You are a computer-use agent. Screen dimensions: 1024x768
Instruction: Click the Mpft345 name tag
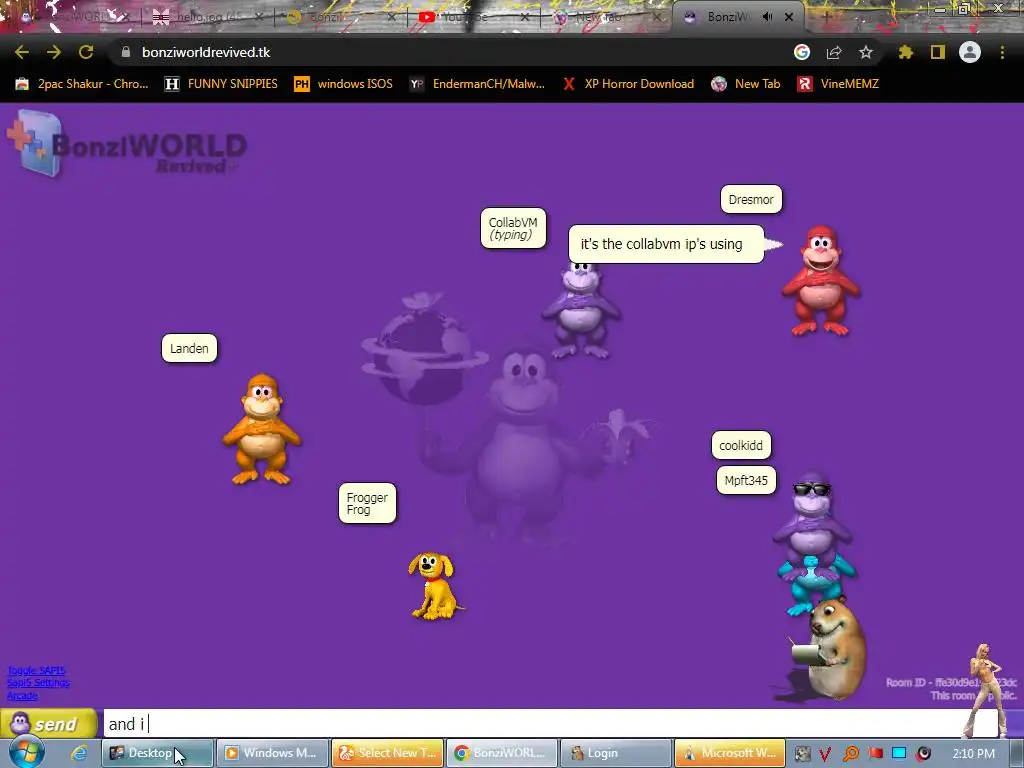[746, 481]
